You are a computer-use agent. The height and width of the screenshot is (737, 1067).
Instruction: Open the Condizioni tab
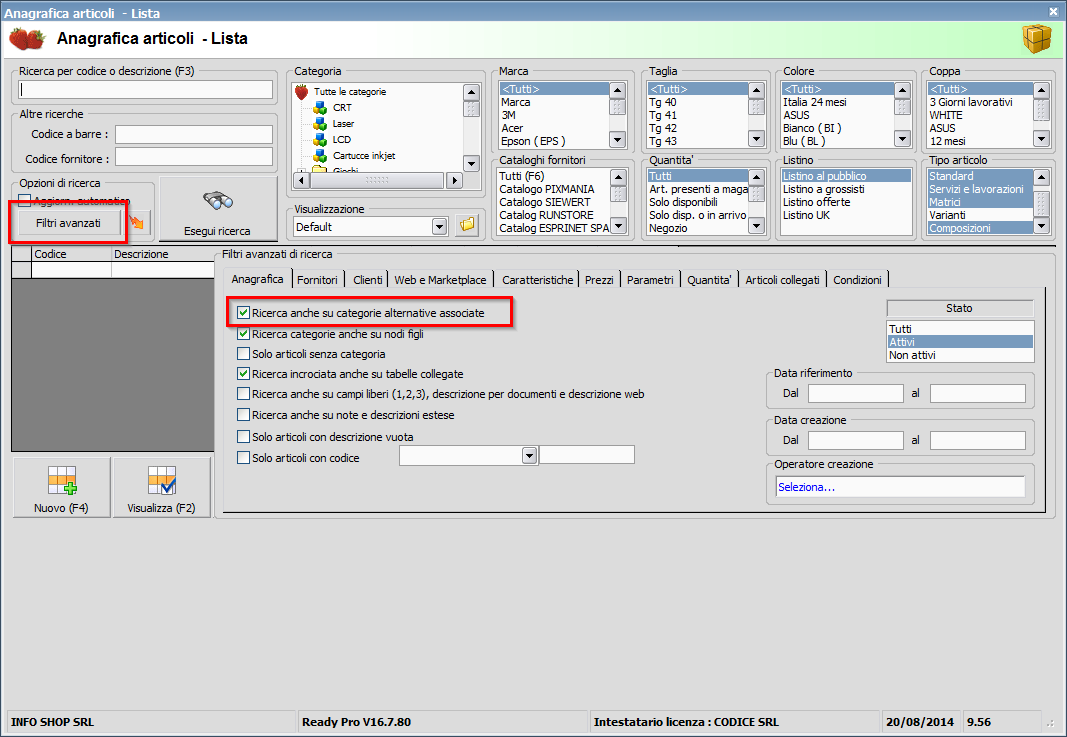pos(857,280)
